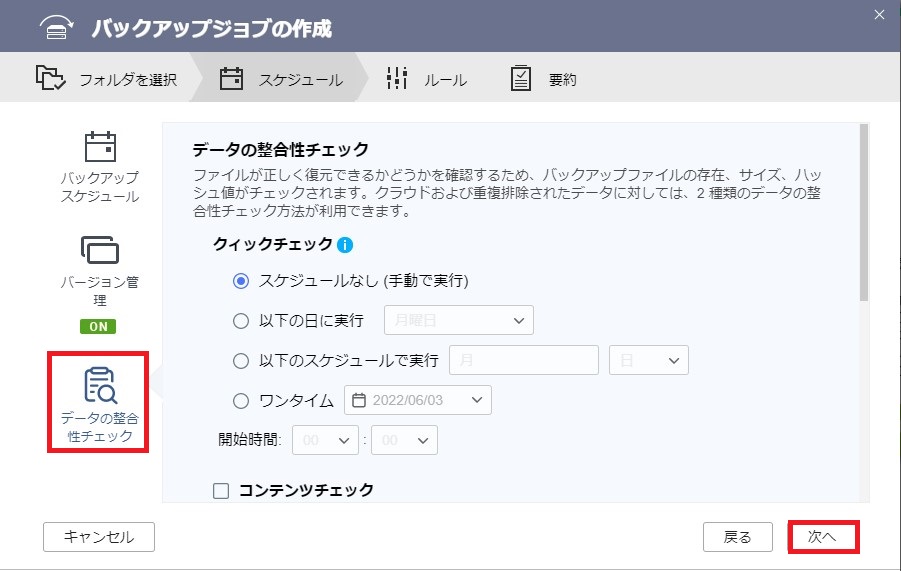Click the キャンセル button

tap(99, 537)
